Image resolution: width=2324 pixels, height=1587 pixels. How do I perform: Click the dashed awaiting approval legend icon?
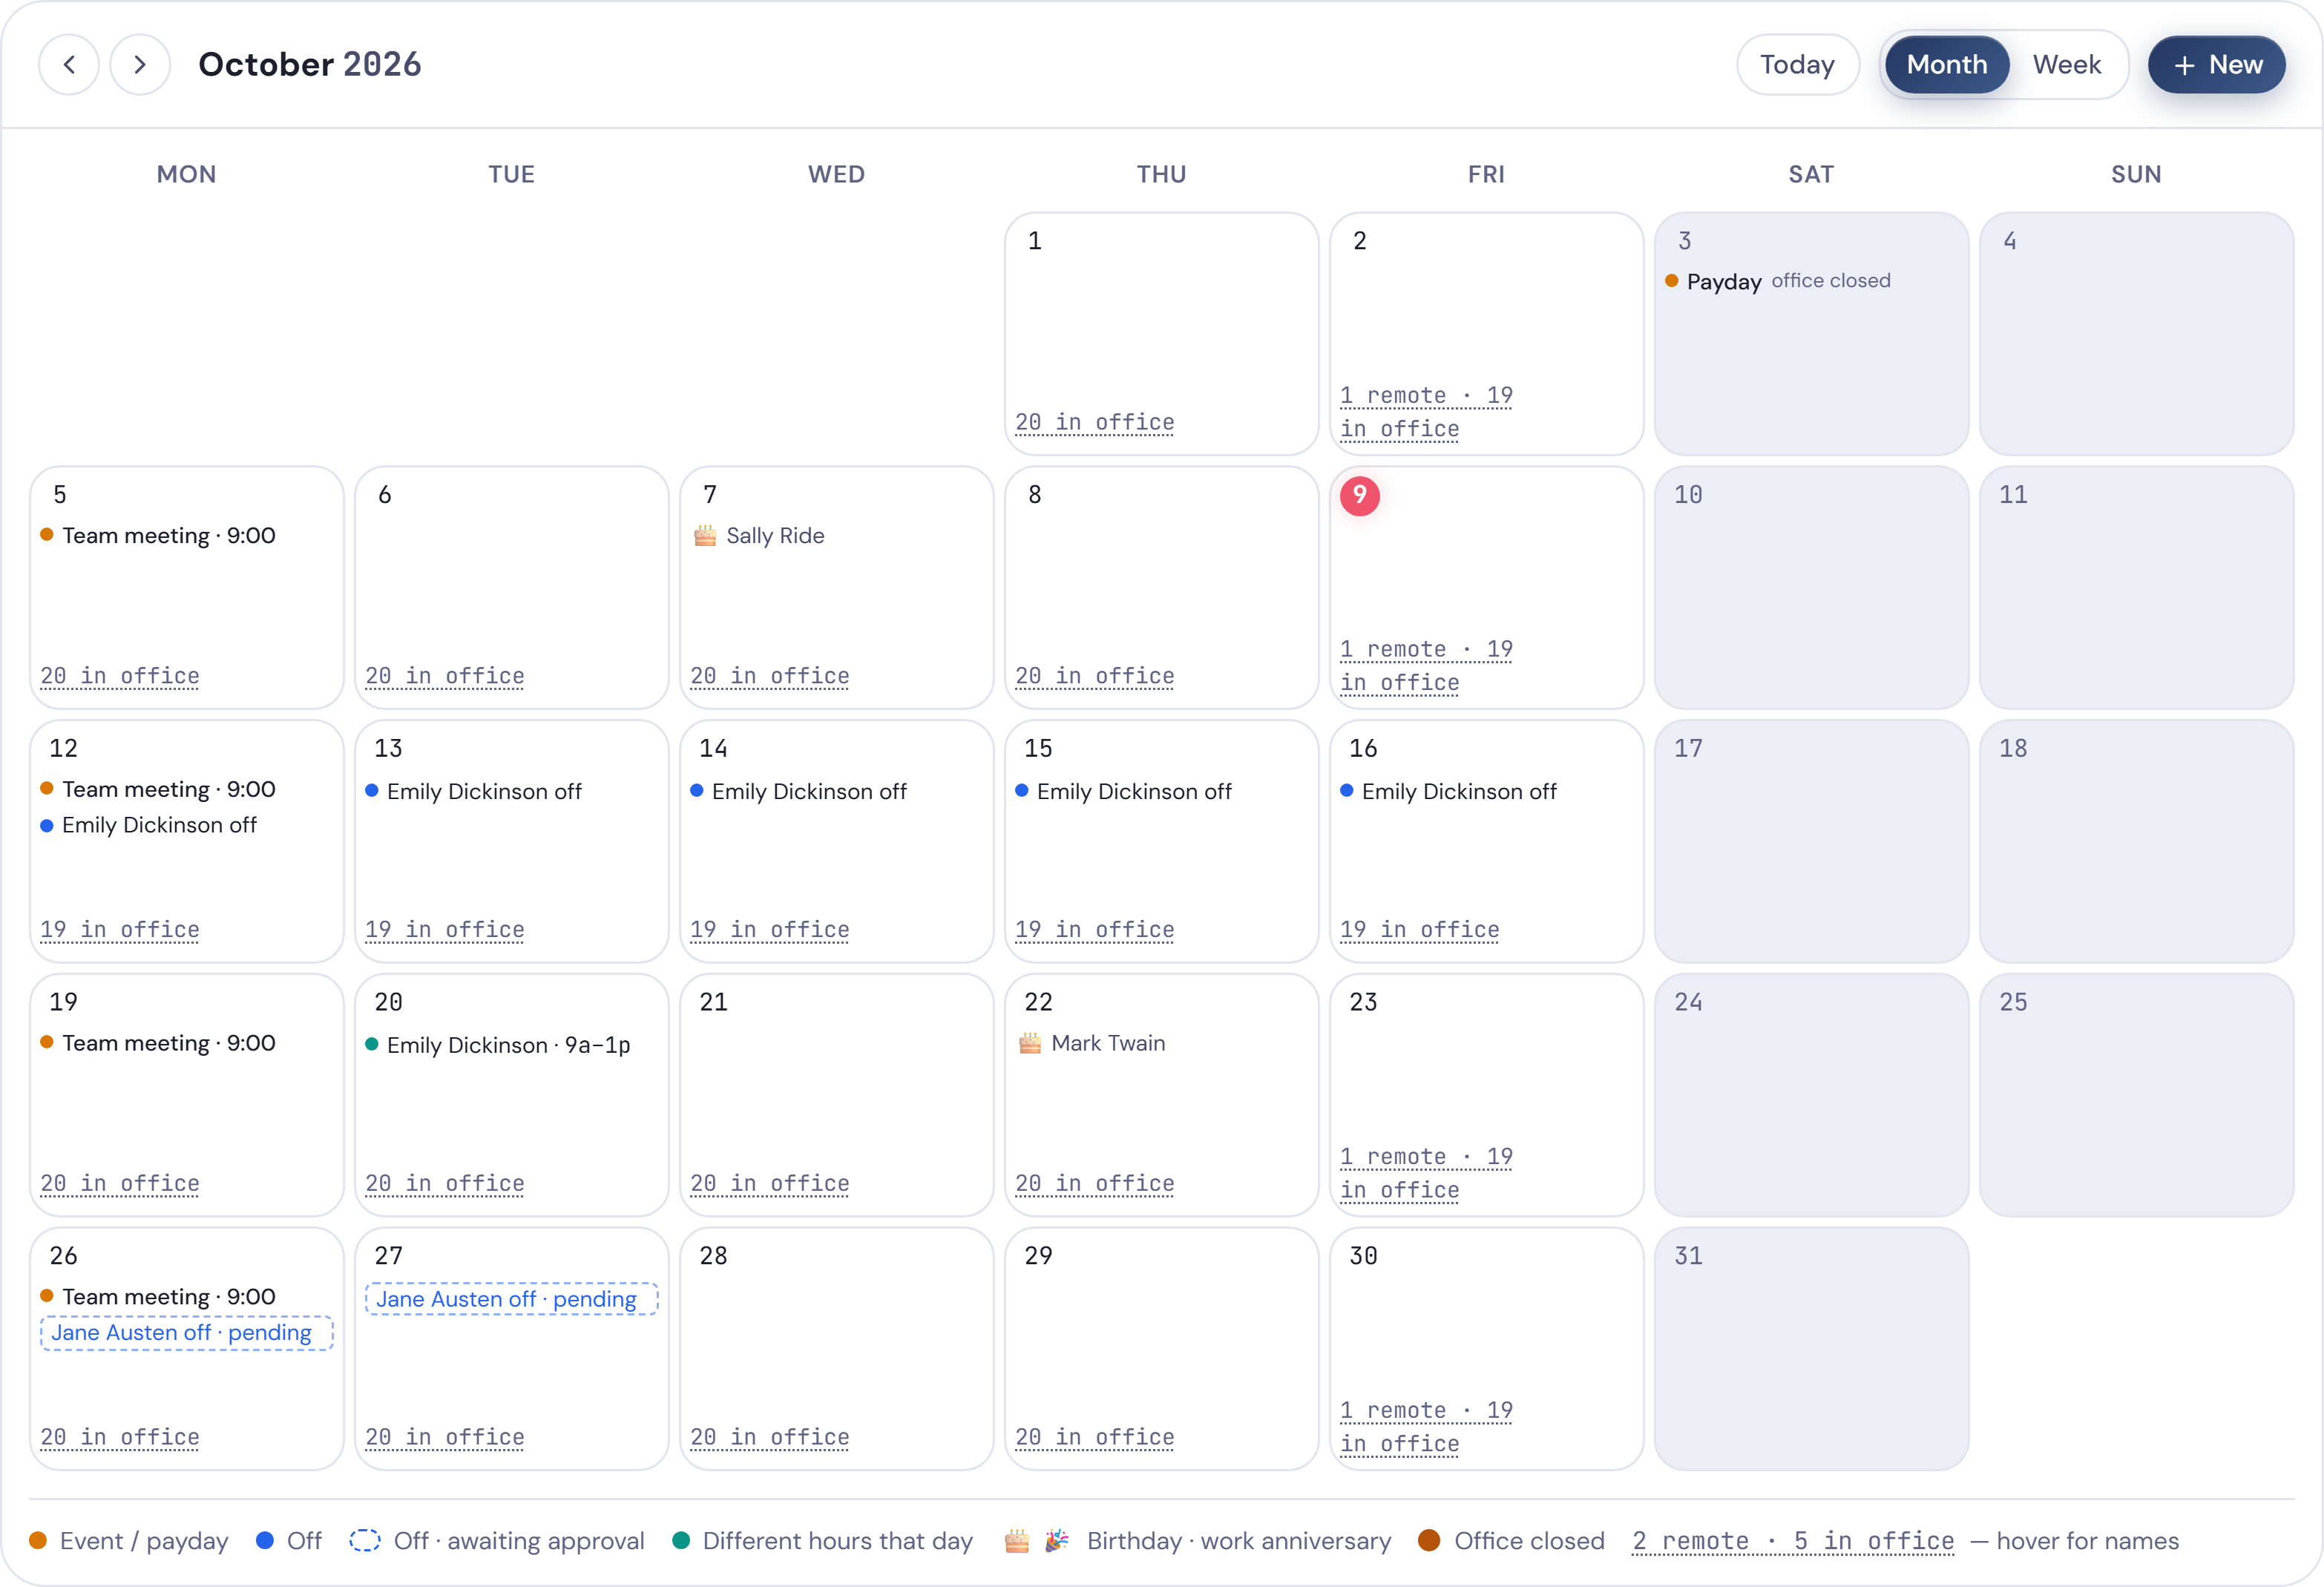(x=365, y=1541)
